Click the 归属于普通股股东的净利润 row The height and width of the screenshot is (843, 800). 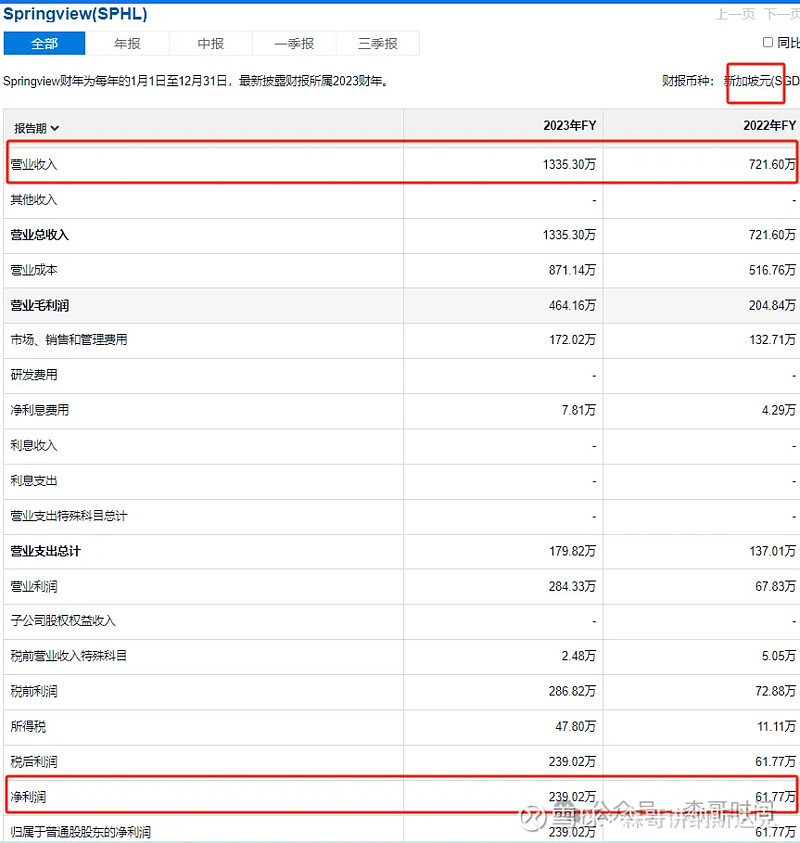(78, 830)
